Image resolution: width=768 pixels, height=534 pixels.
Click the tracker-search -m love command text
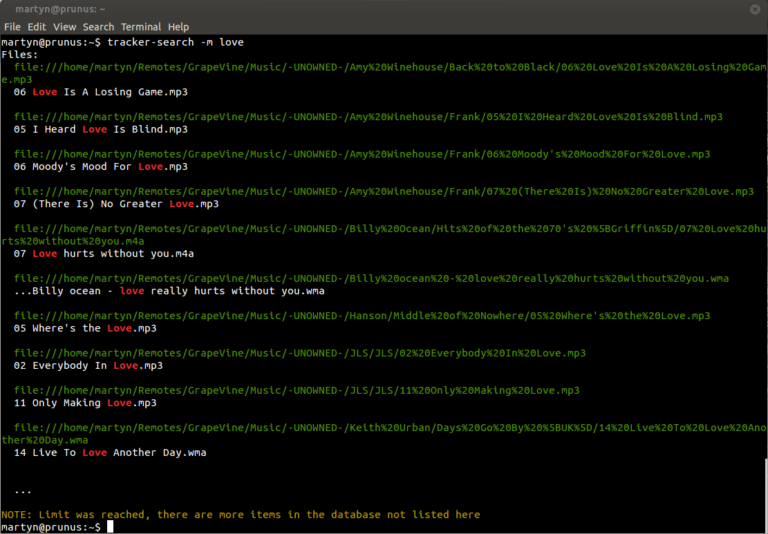tap(175, 42)
